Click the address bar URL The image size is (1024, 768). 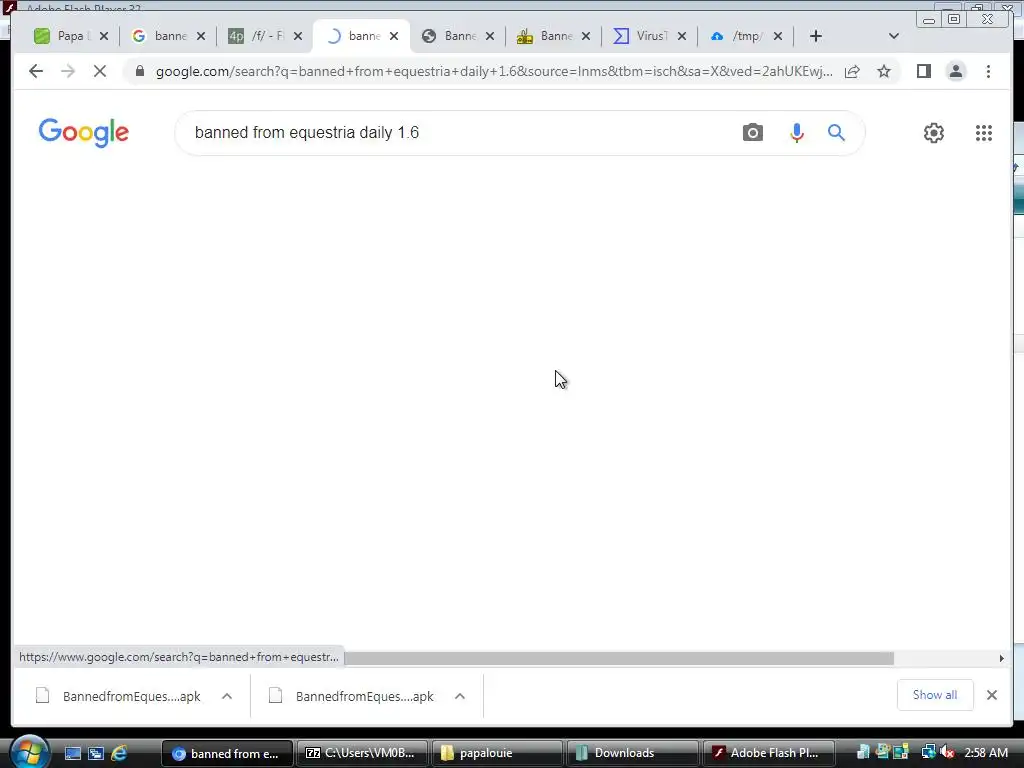coord(494,71)
